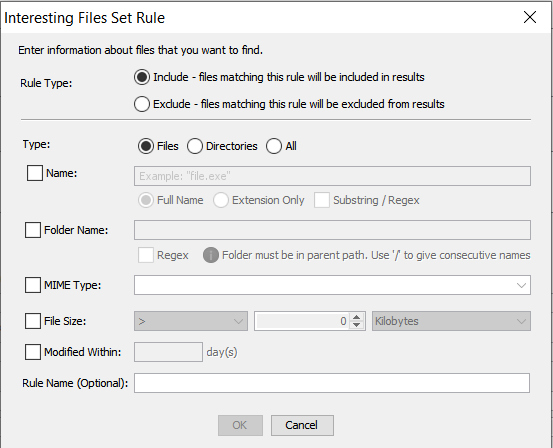Viewport: 553px width, 448px height.
Task: Tick the folder Regex checkbox
Action: (146, 255)
